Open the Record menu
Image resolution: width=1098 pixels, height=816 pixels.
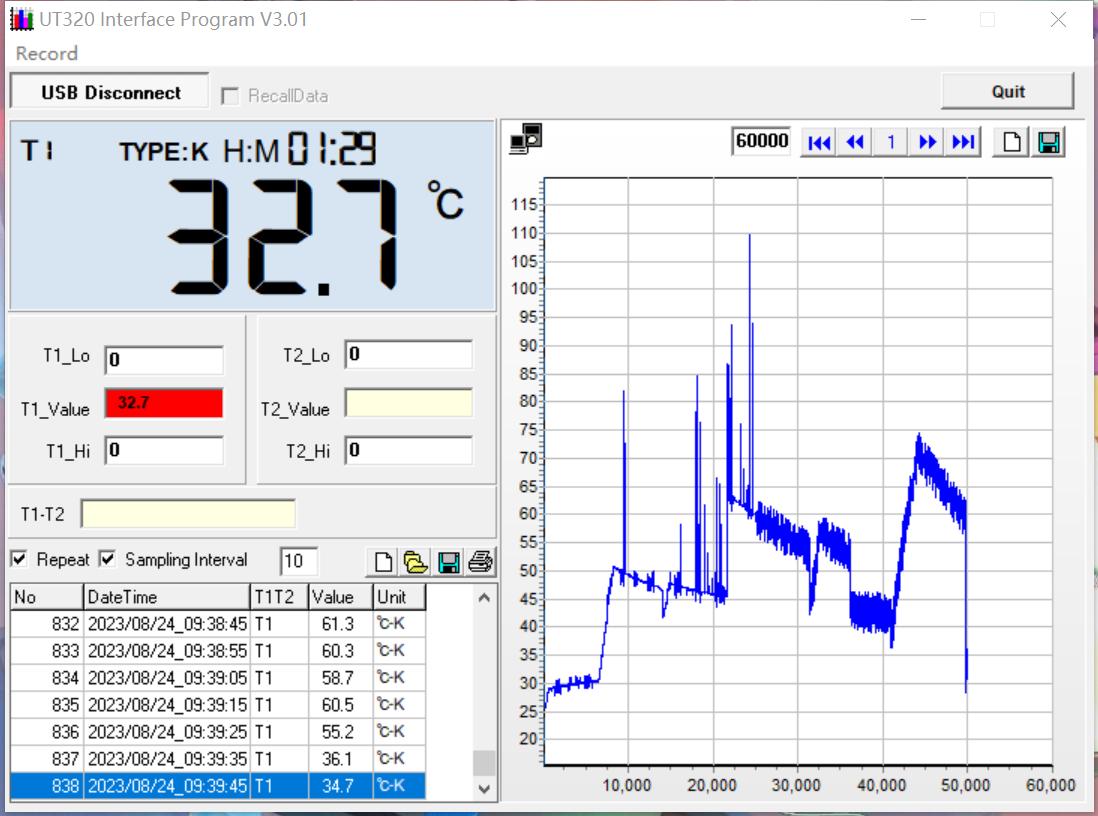click(x=46, y=54)
